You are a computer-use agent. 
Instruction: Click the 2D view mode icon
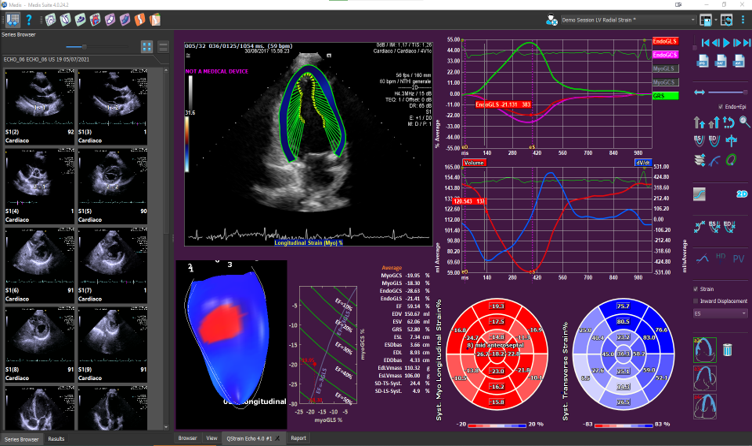(743, 193)
